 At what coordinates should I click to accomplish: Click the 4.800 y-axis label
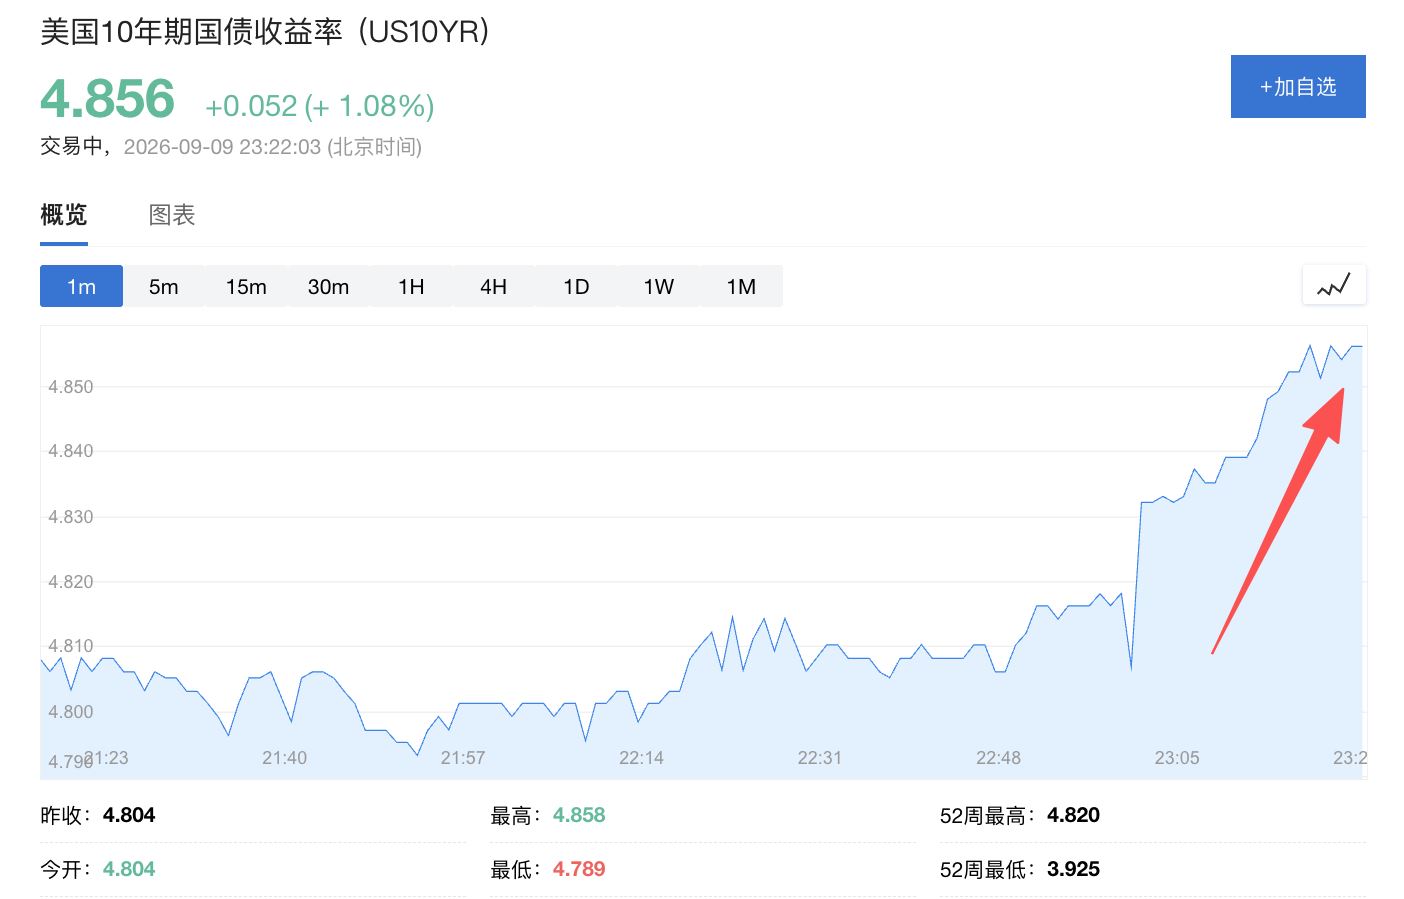[70, 712]
